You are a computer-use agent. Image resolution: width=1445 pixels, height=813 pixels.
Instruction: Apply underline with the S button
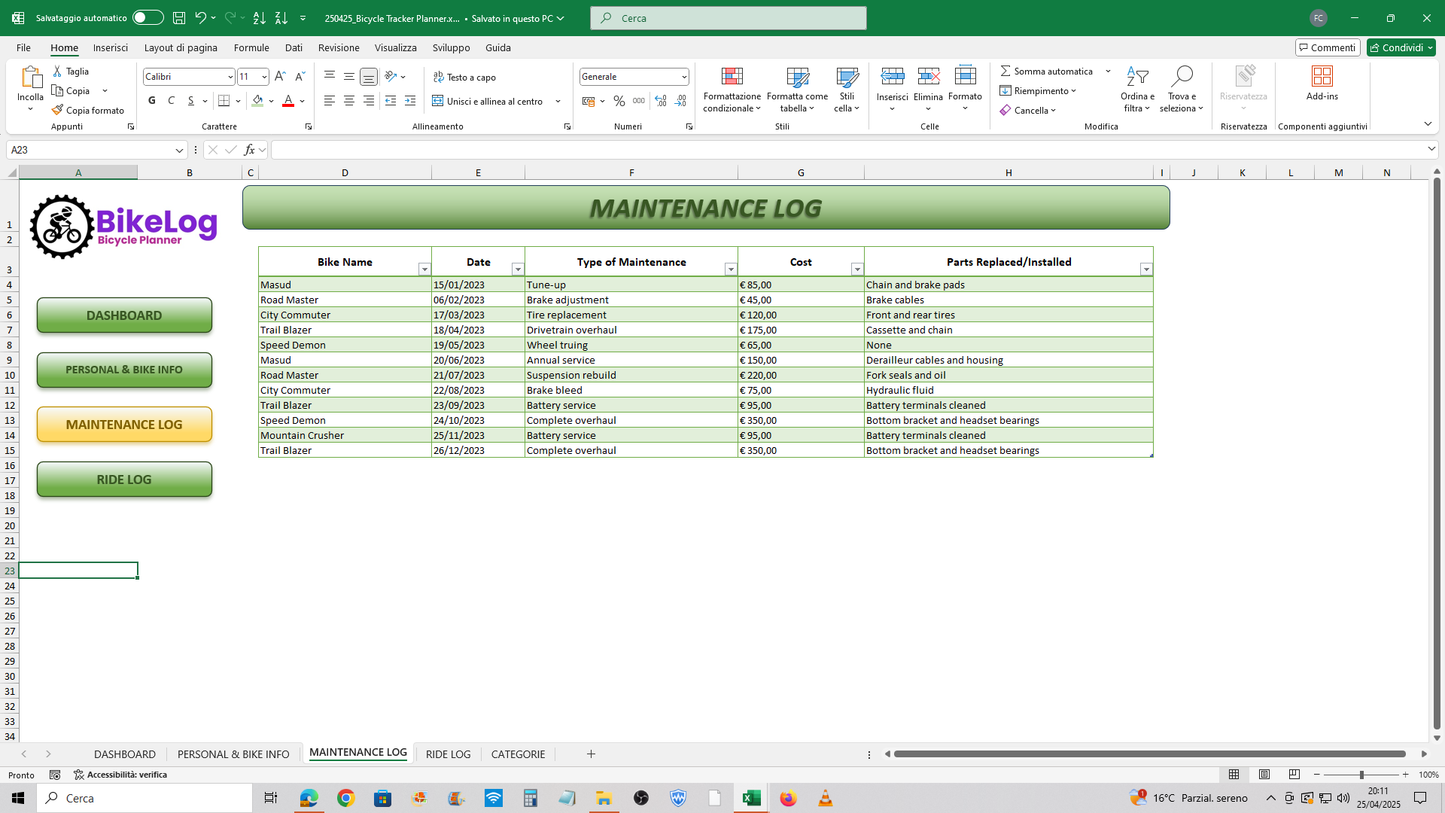click(191, 101)
